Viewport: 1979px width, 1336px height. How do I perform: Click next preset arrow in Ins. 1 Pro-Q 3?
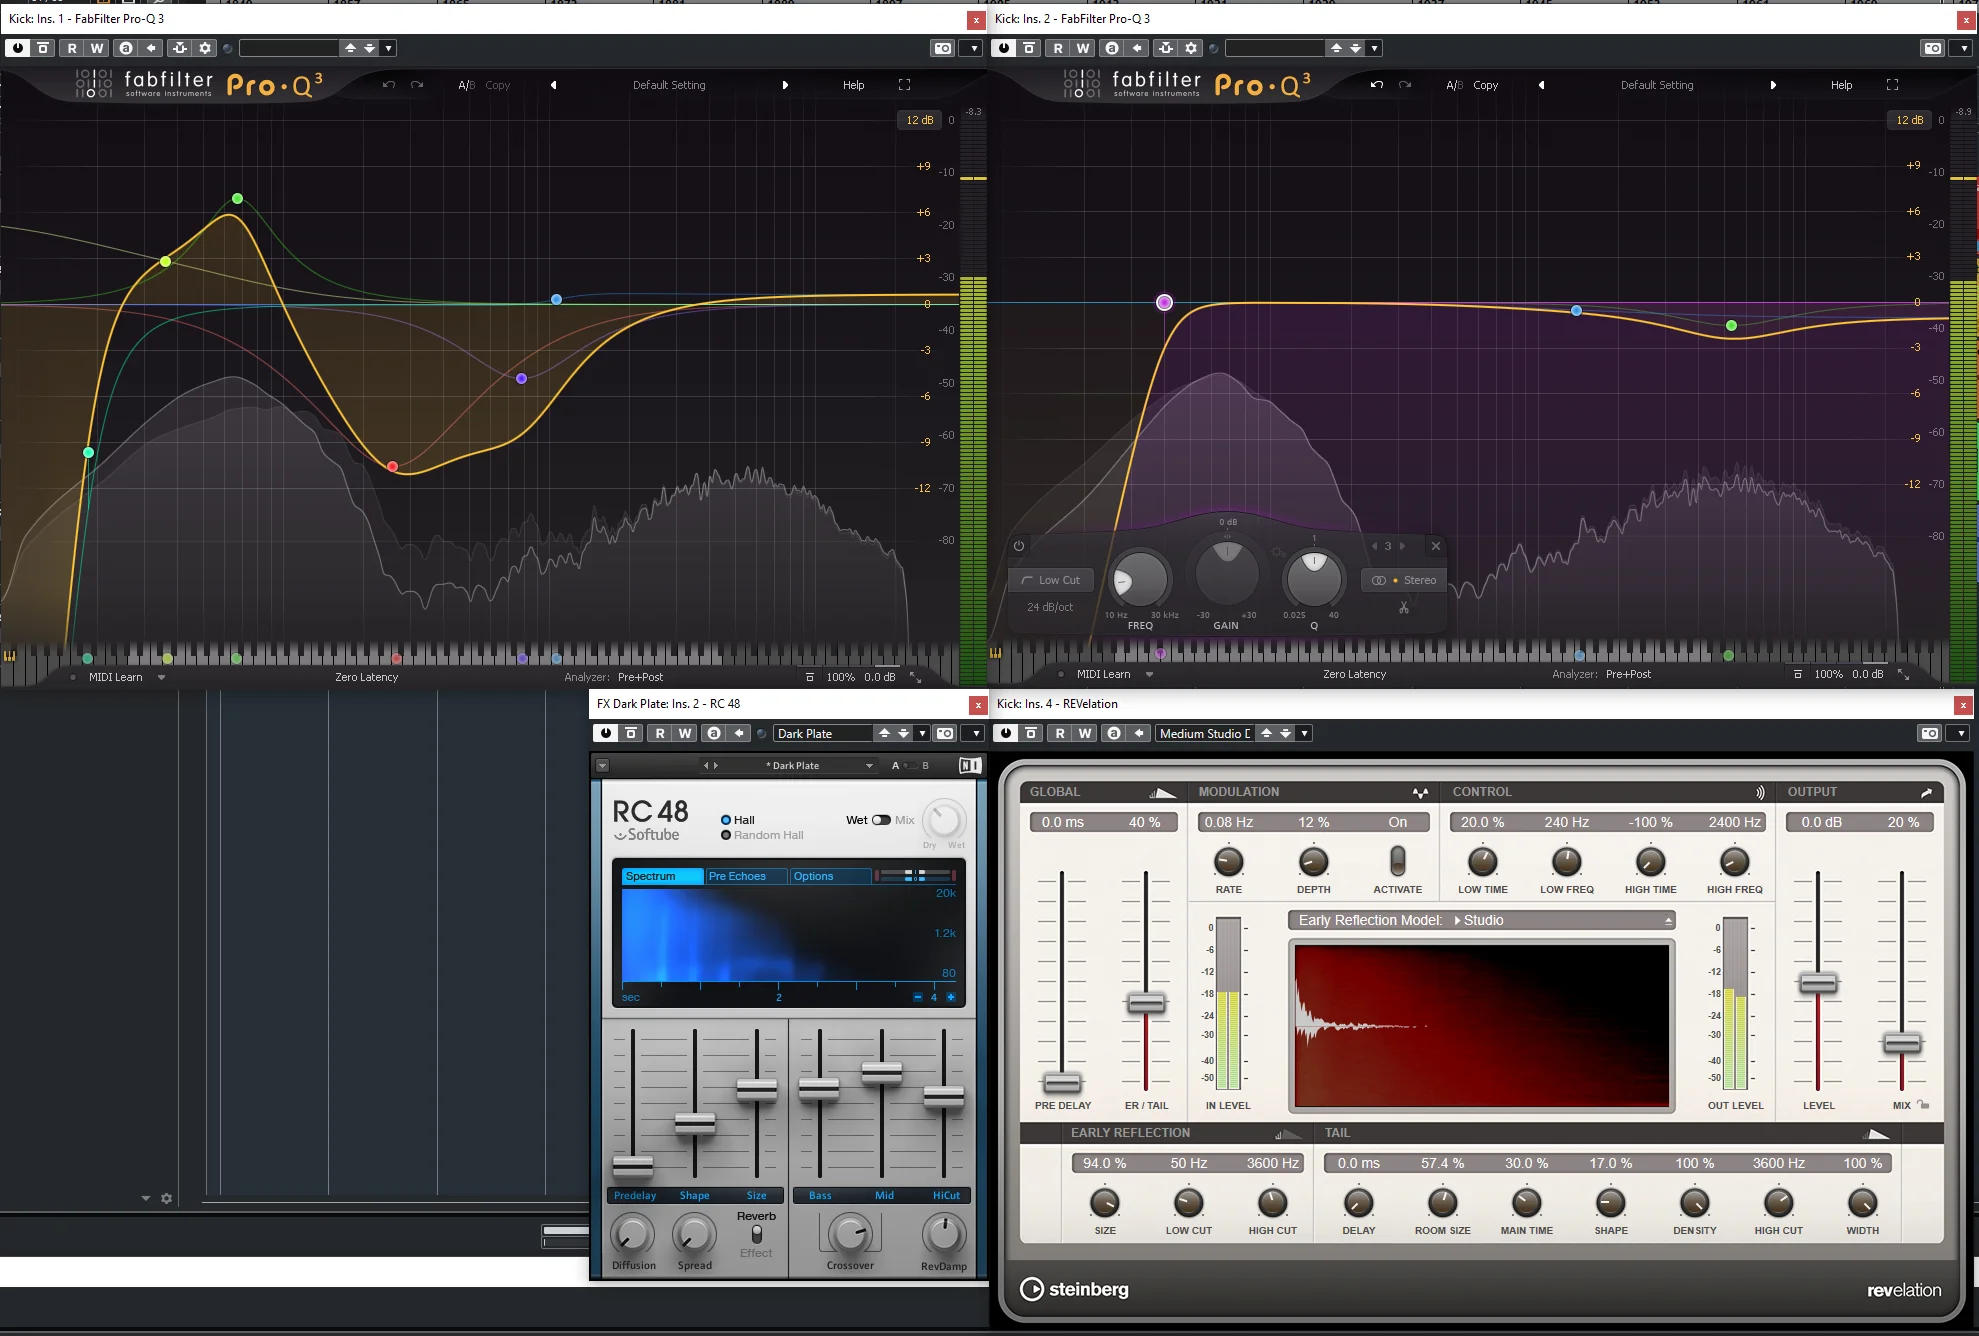click(x=785, y=85)
